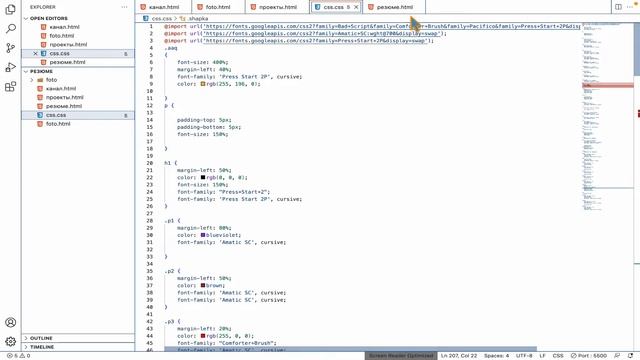
Task: Click LF line ending in status bar
Action: tap(542, 356)
